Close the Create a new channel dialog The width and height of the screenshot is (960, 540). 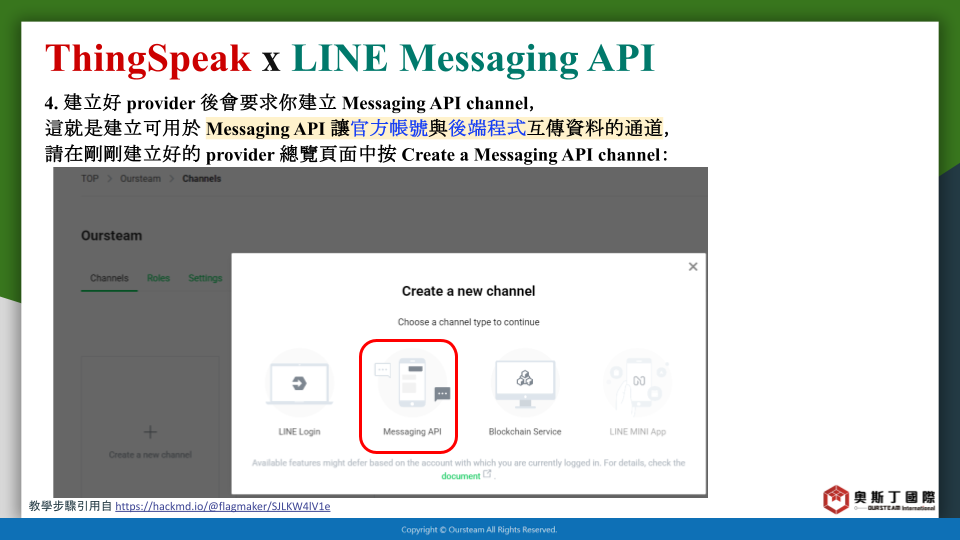tap(692, 266)
